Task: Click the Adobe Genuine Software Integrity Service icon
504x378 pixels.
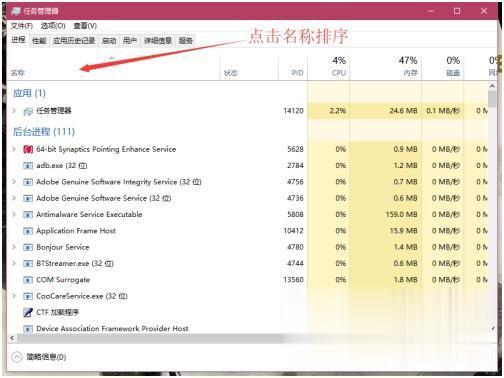Action: click(28, 182)
